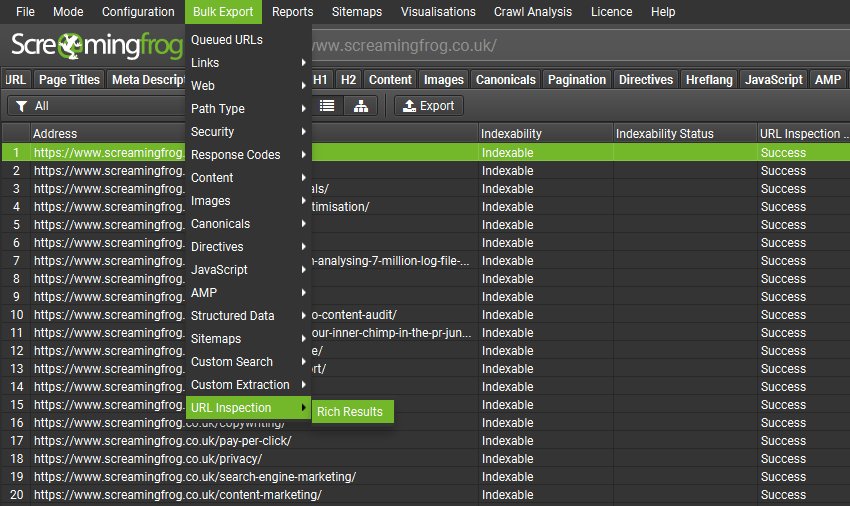Switch to the Page Titles tab

(69, 80)
